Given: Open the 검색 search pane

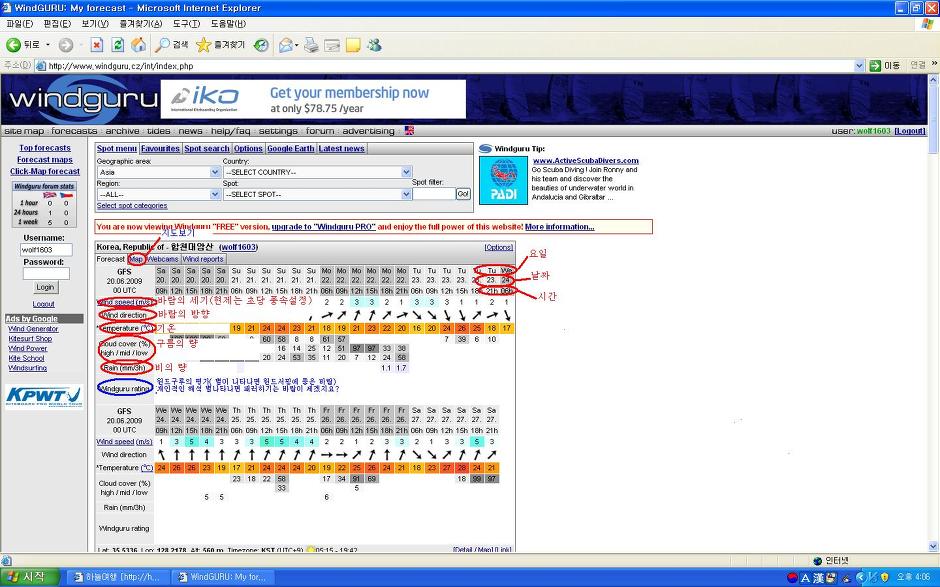Looking at the screenshot, I should 171,45.
